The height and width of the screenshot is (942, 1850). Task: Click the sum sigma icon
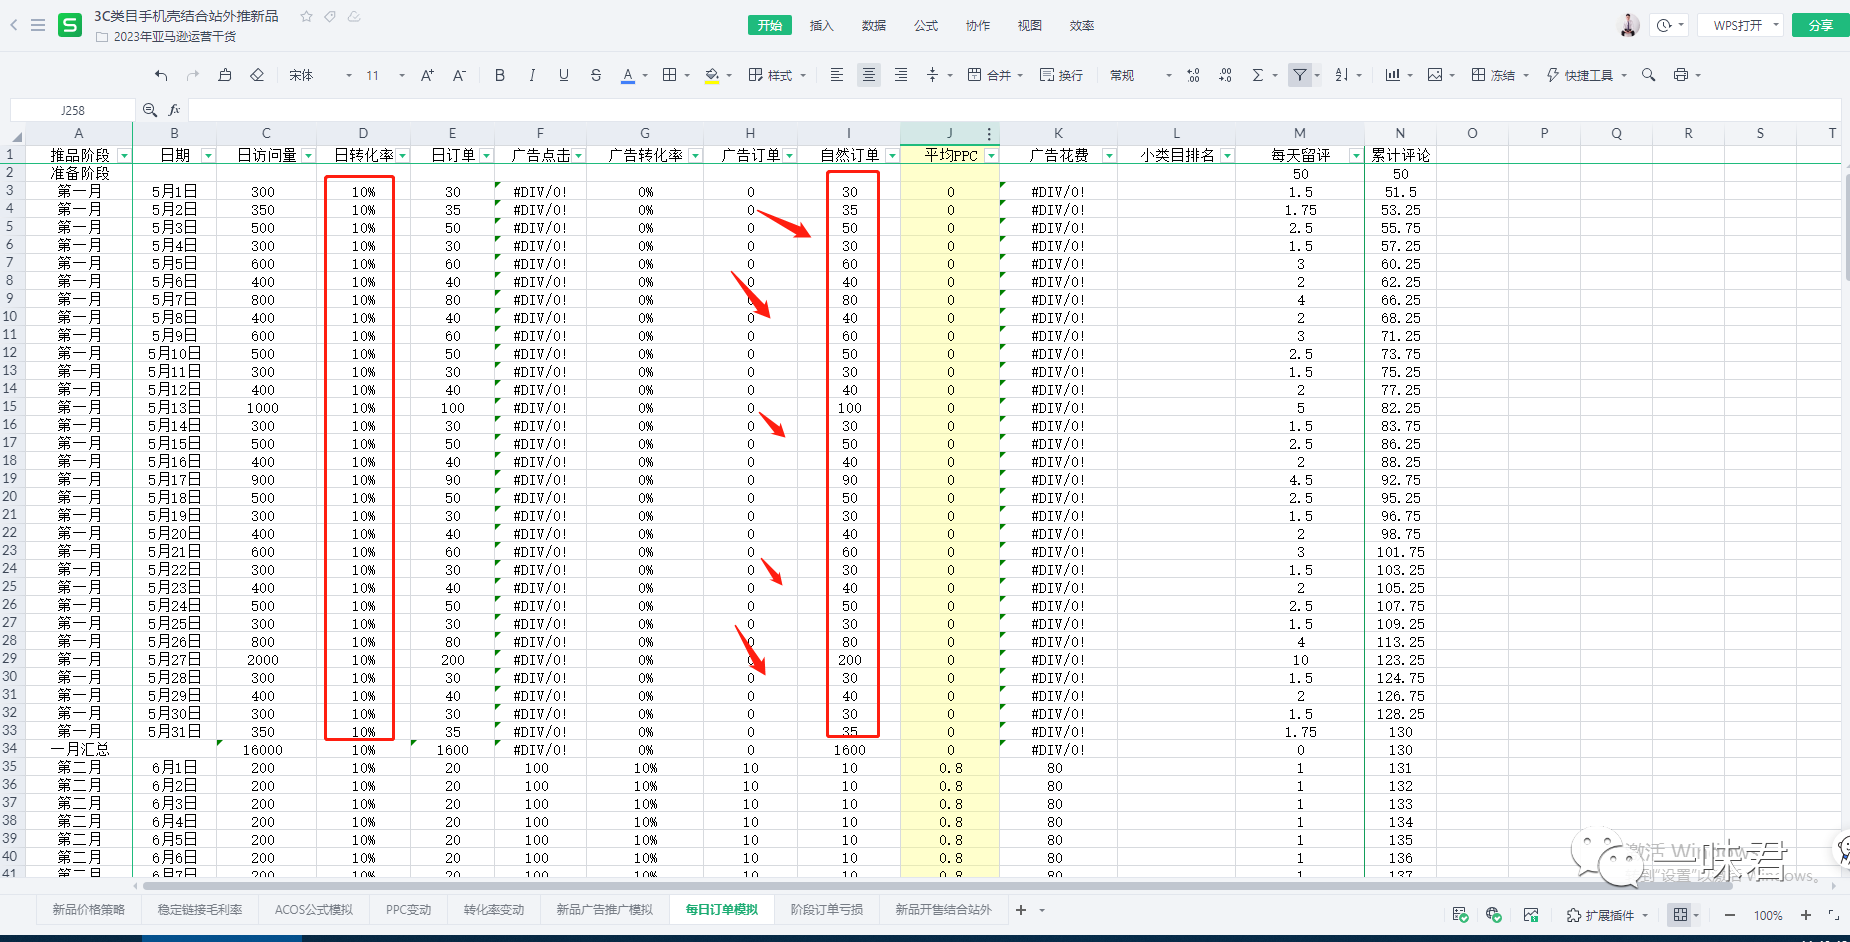[1258, 75]
